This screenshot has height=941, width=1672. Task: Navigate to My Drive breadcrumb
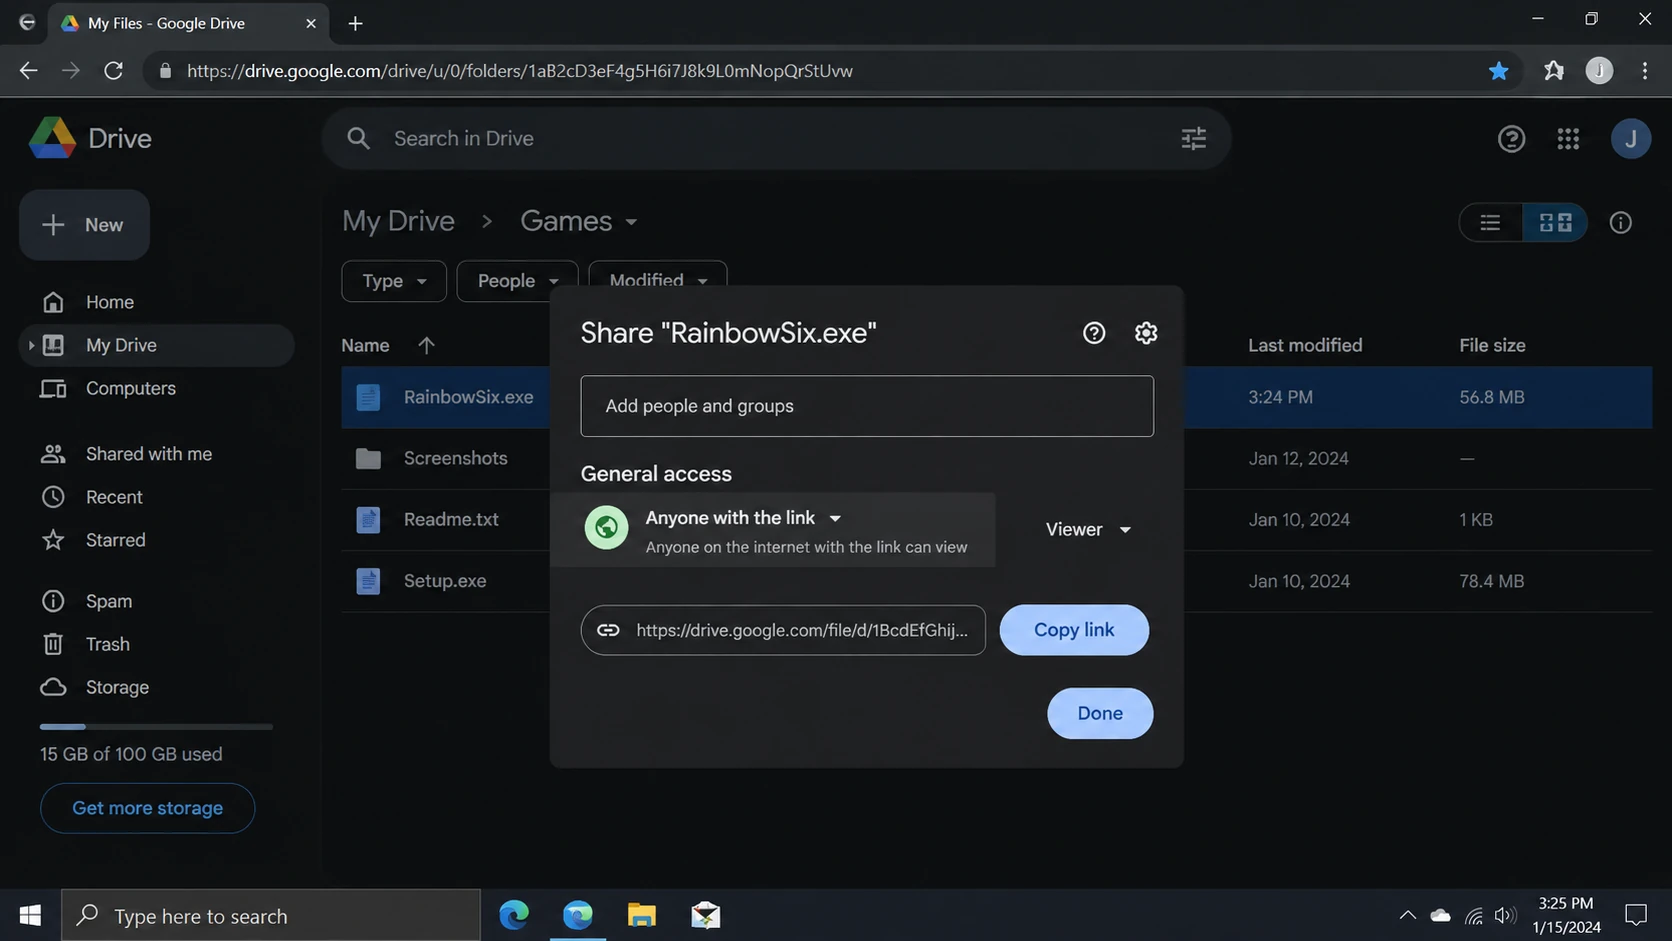point(398,221)
